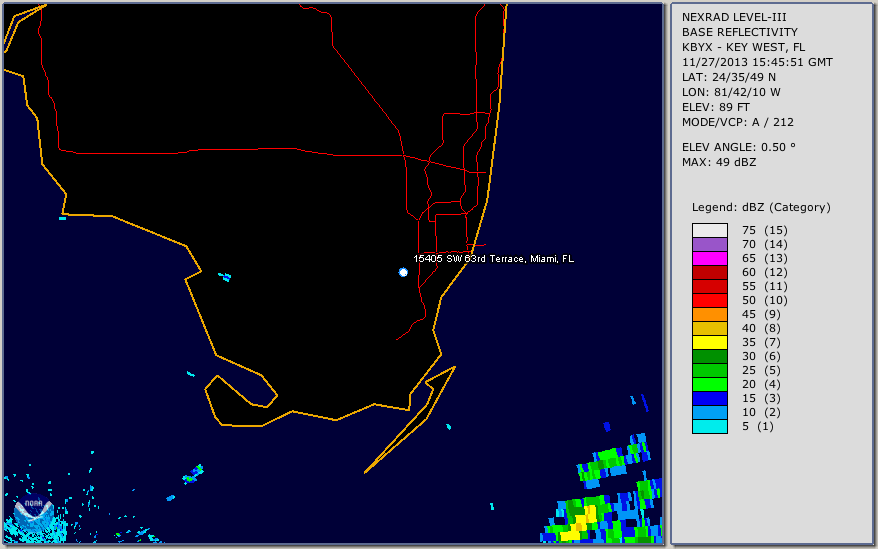
Task: Click the 'MAX: 49 dBZ' text
Action: tap(719, 162)
